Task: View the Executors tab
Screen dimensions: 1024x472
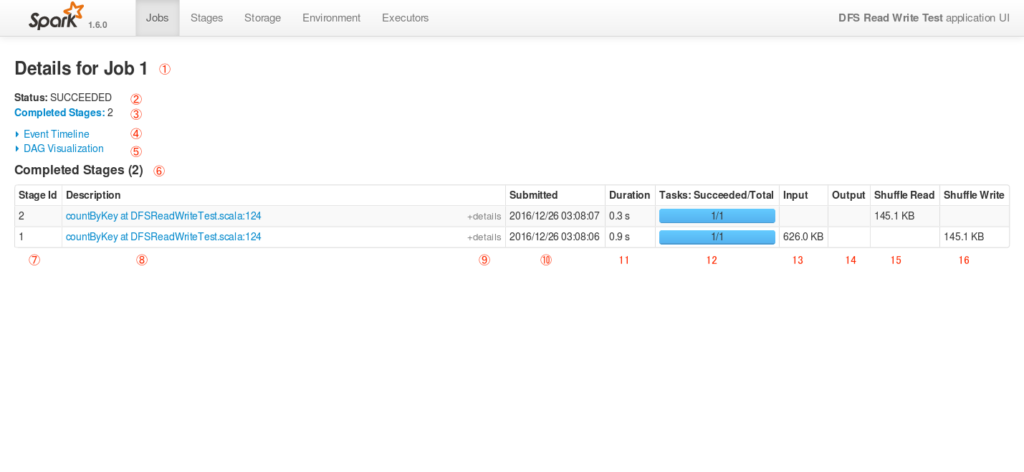Action: [x=405, y=18]
